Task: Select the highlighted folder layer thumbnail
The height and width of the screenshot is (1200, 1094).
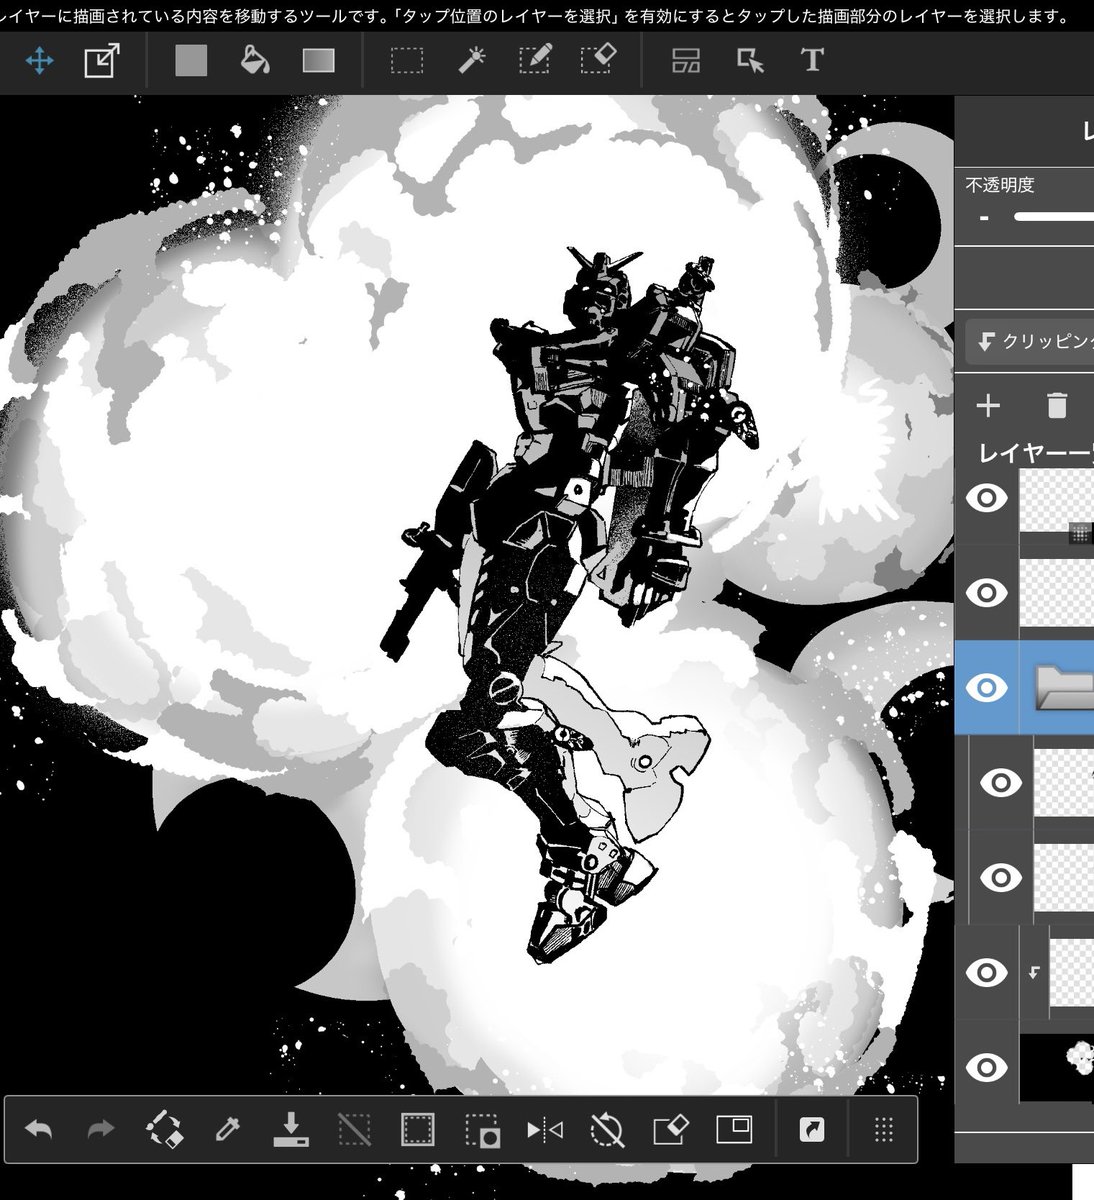Action: click(x=1064, y=688)
